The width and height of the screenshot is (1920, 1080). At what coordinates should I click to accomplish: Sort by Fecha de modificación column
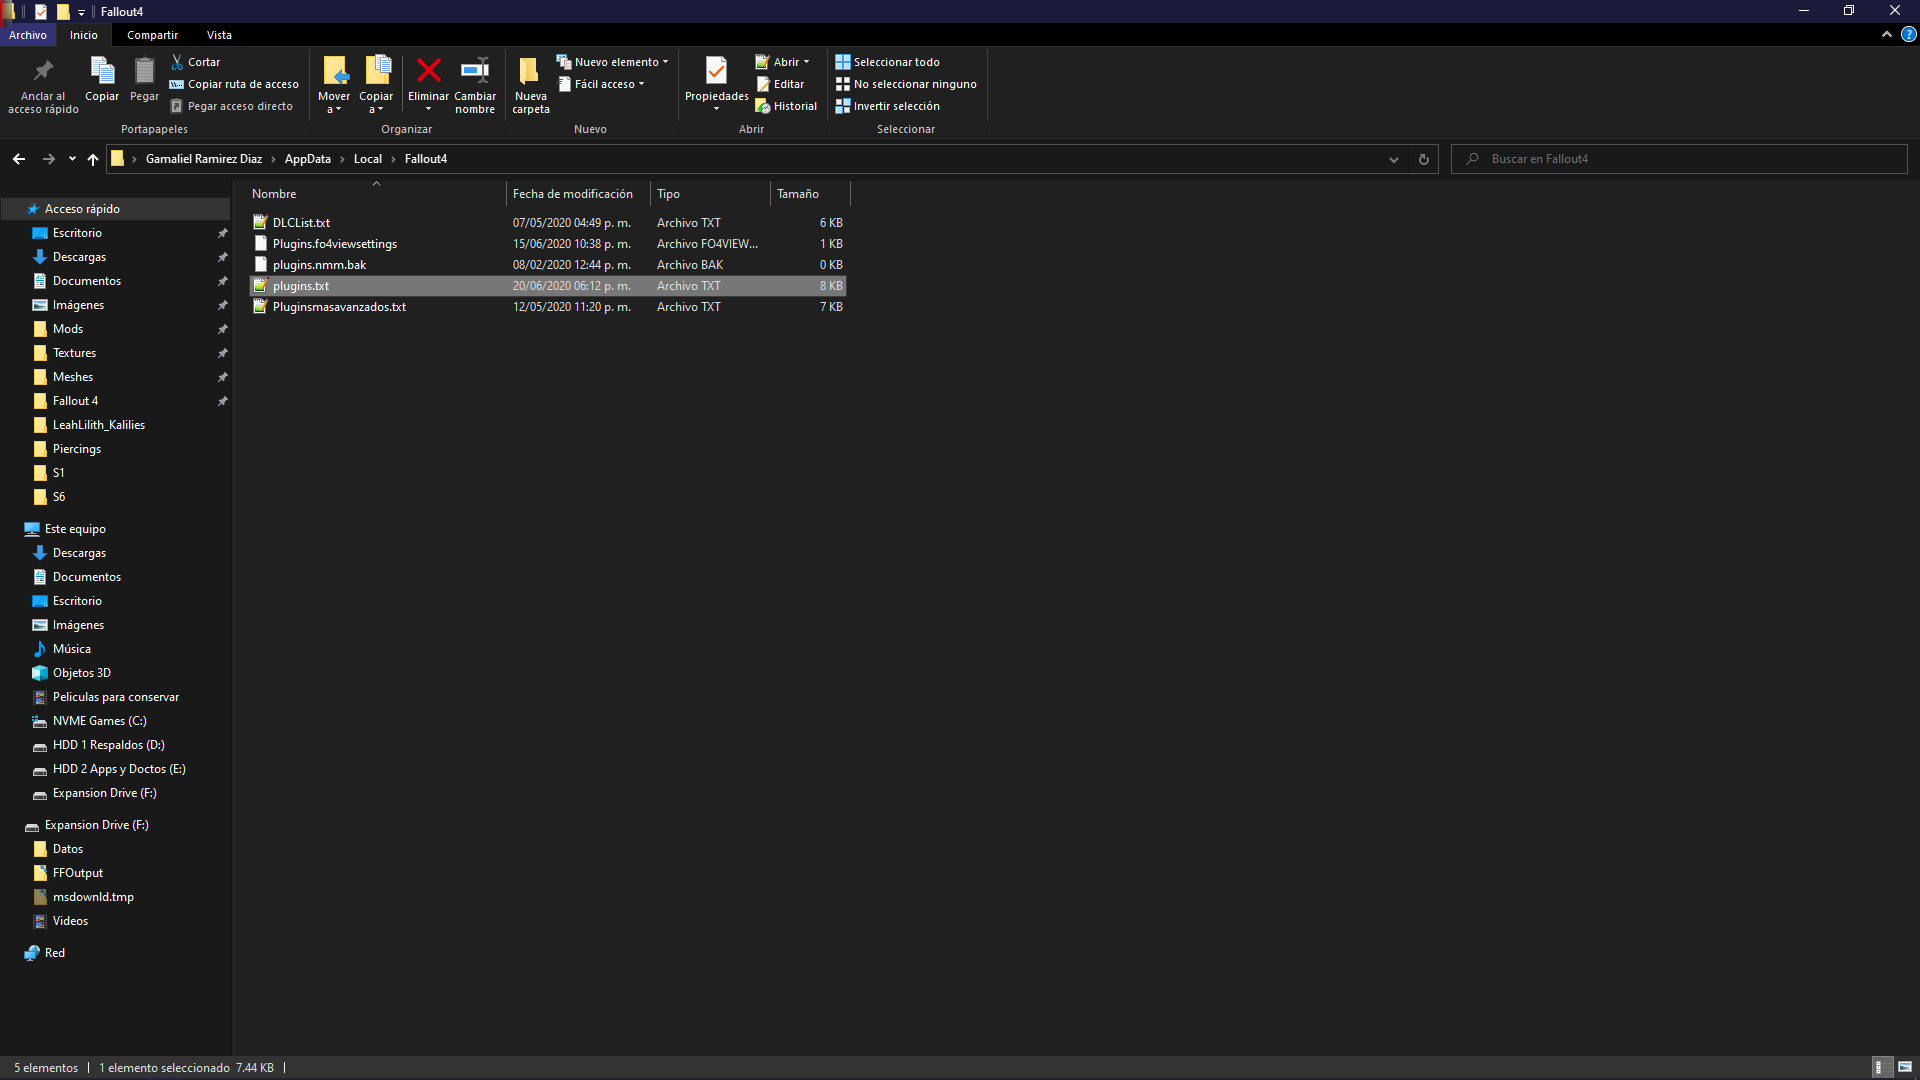[578, 194]
